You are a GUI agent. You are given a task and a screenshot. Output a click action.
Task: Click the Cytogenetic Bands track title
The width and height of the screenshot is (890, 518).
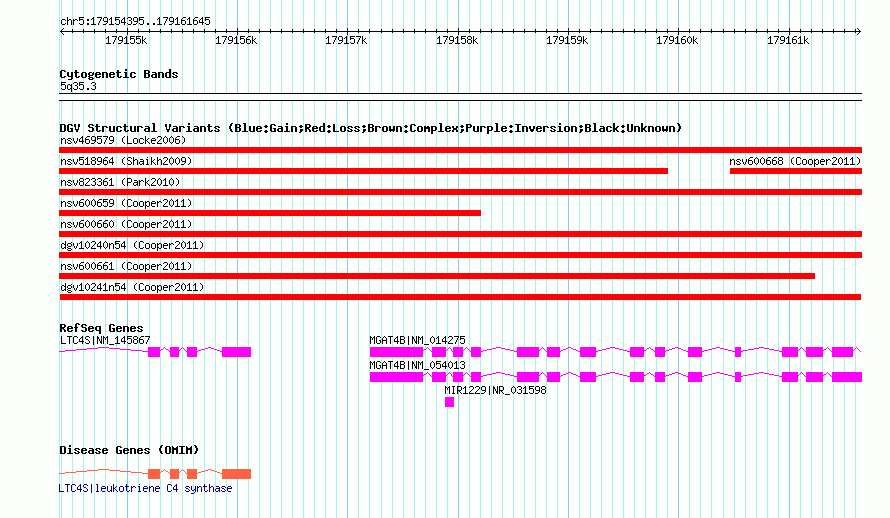[x=119, y=74]
